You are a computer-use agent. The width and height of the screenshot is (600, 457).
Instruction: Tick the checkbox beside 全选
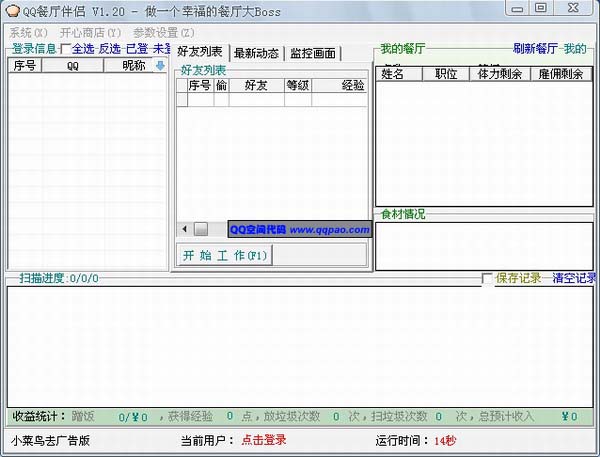[x=65, y=49]
